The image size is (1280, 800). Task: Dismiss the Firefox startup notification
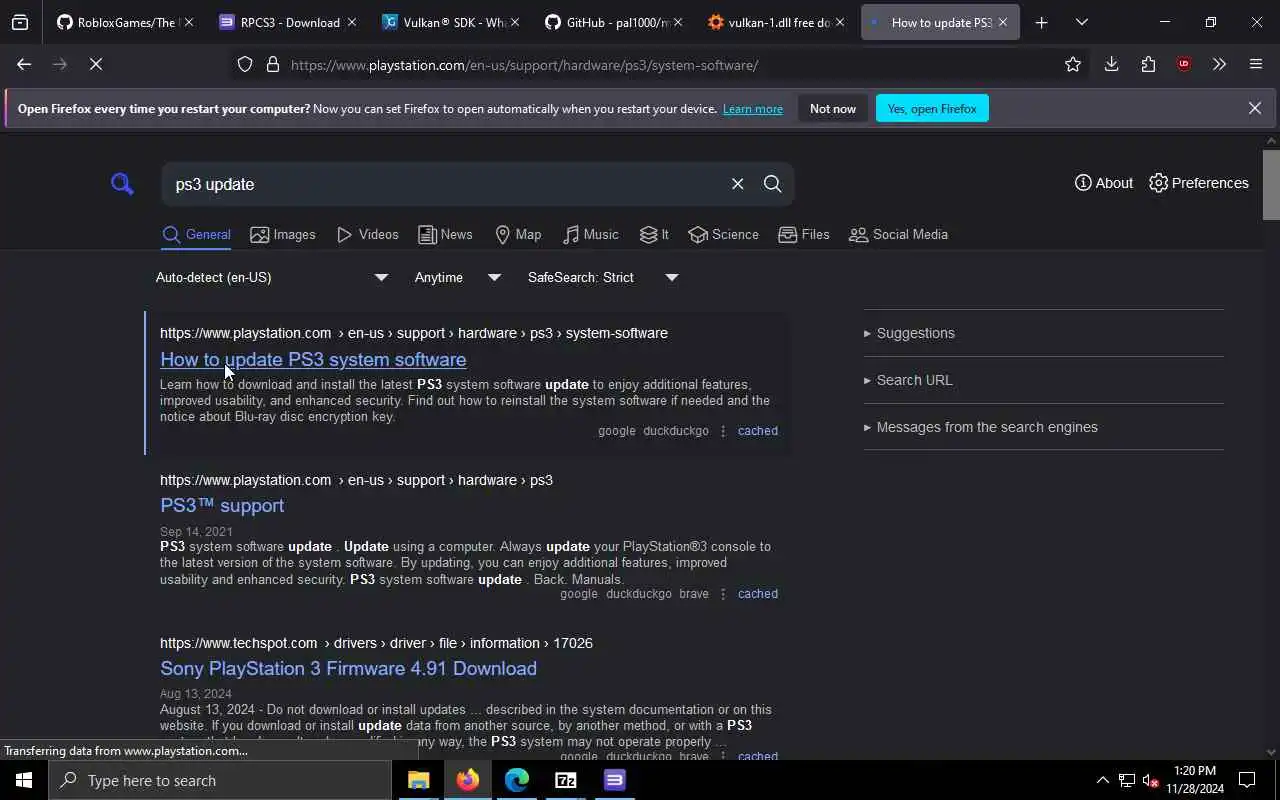1254,108
